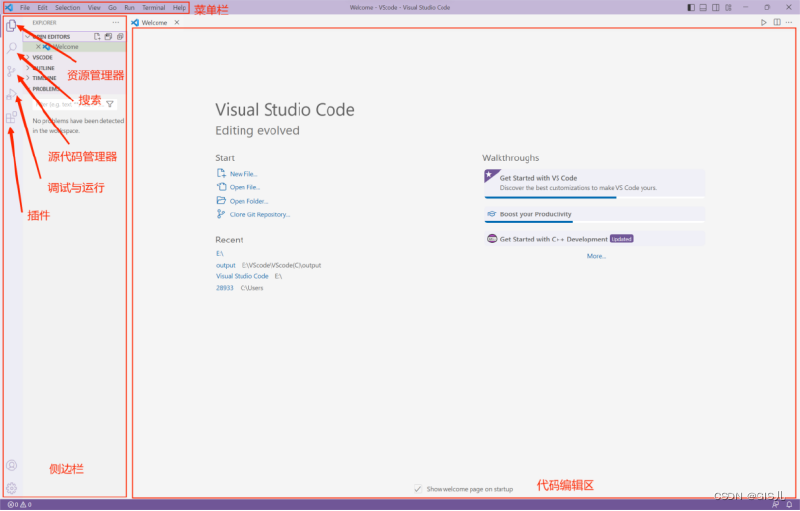Open the Terminal menu
This screenshot has width=800, height=511.
(x=154, y=8)
